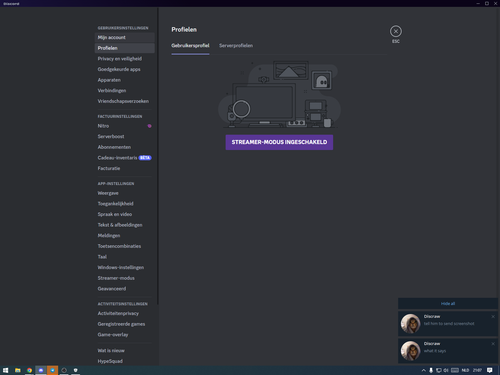
Task: Open HypeSquad settings
Action: (x=125, y=361)
